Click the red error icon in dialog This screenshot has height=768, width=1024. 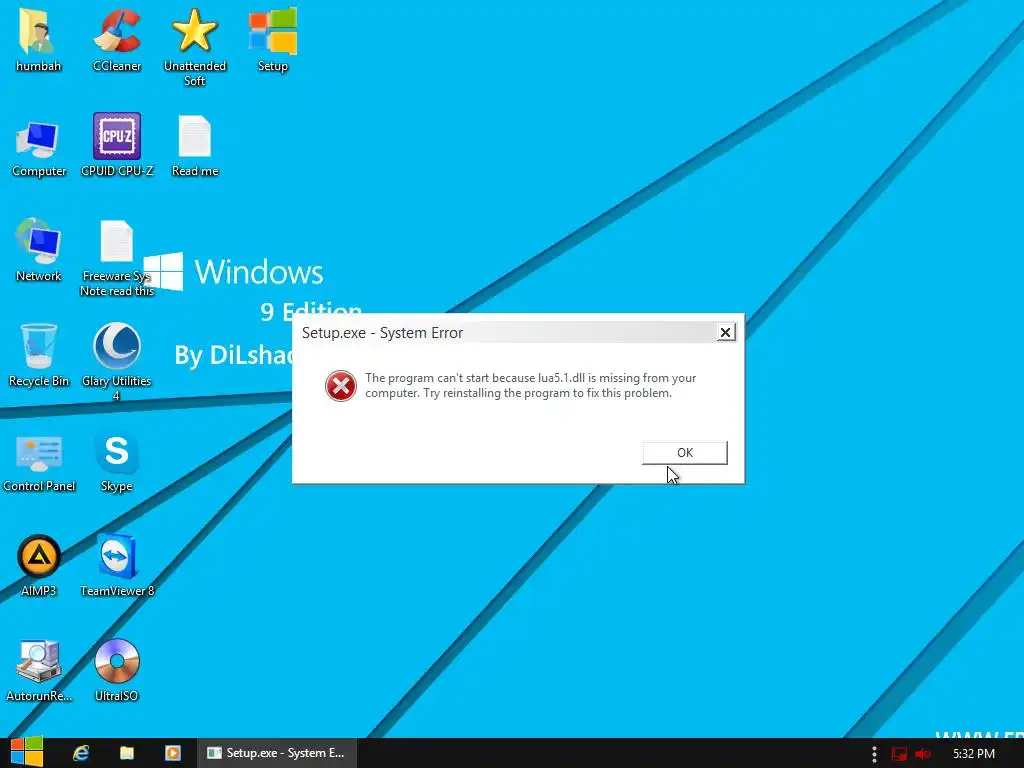[x=341, y=385]
